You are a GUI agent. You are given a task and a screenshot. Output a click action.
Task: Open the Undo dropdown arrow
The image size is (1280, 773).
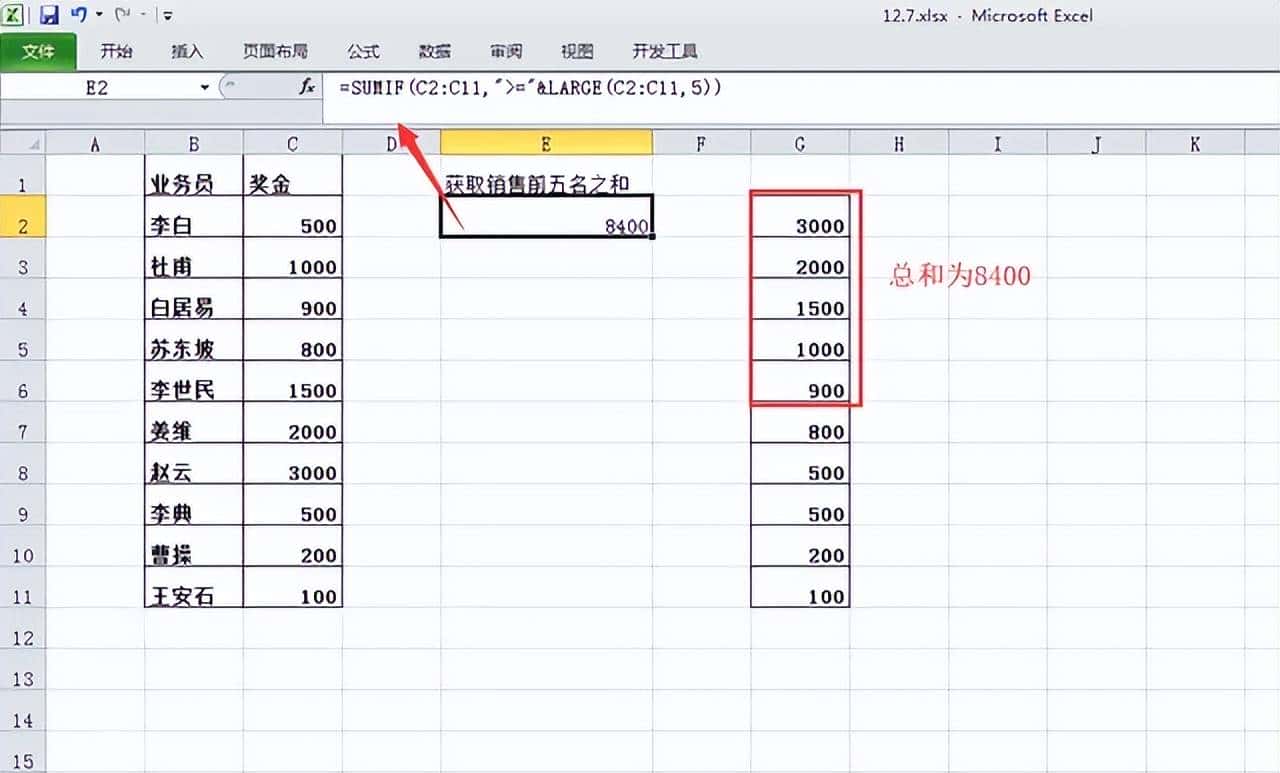pyautogui.click(x=98, y=14)
